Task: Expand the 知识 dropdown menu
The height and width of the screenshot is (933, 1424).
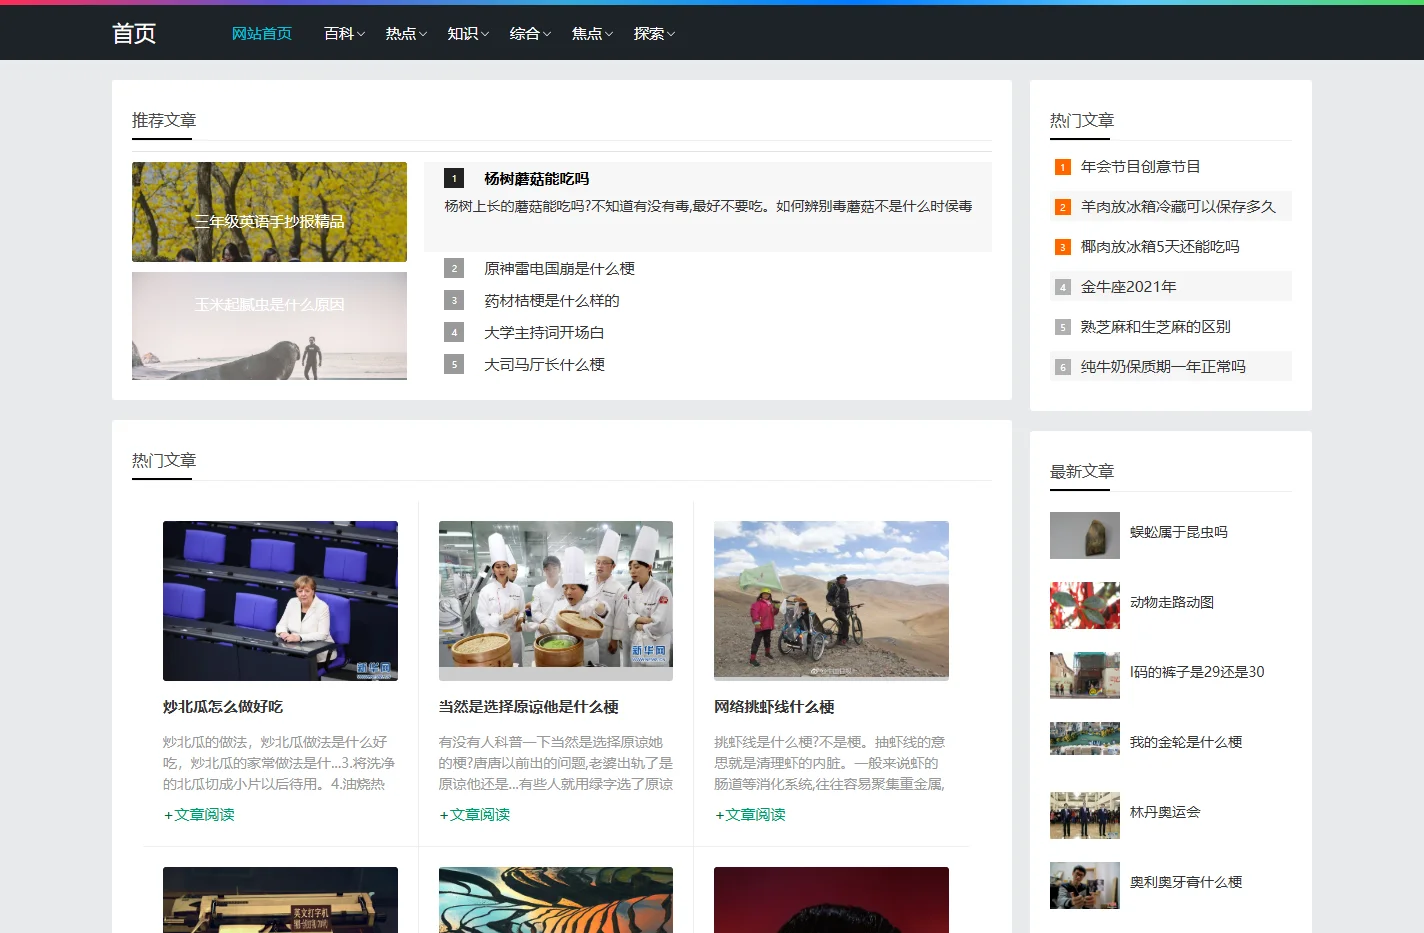Action: [468, 34]
